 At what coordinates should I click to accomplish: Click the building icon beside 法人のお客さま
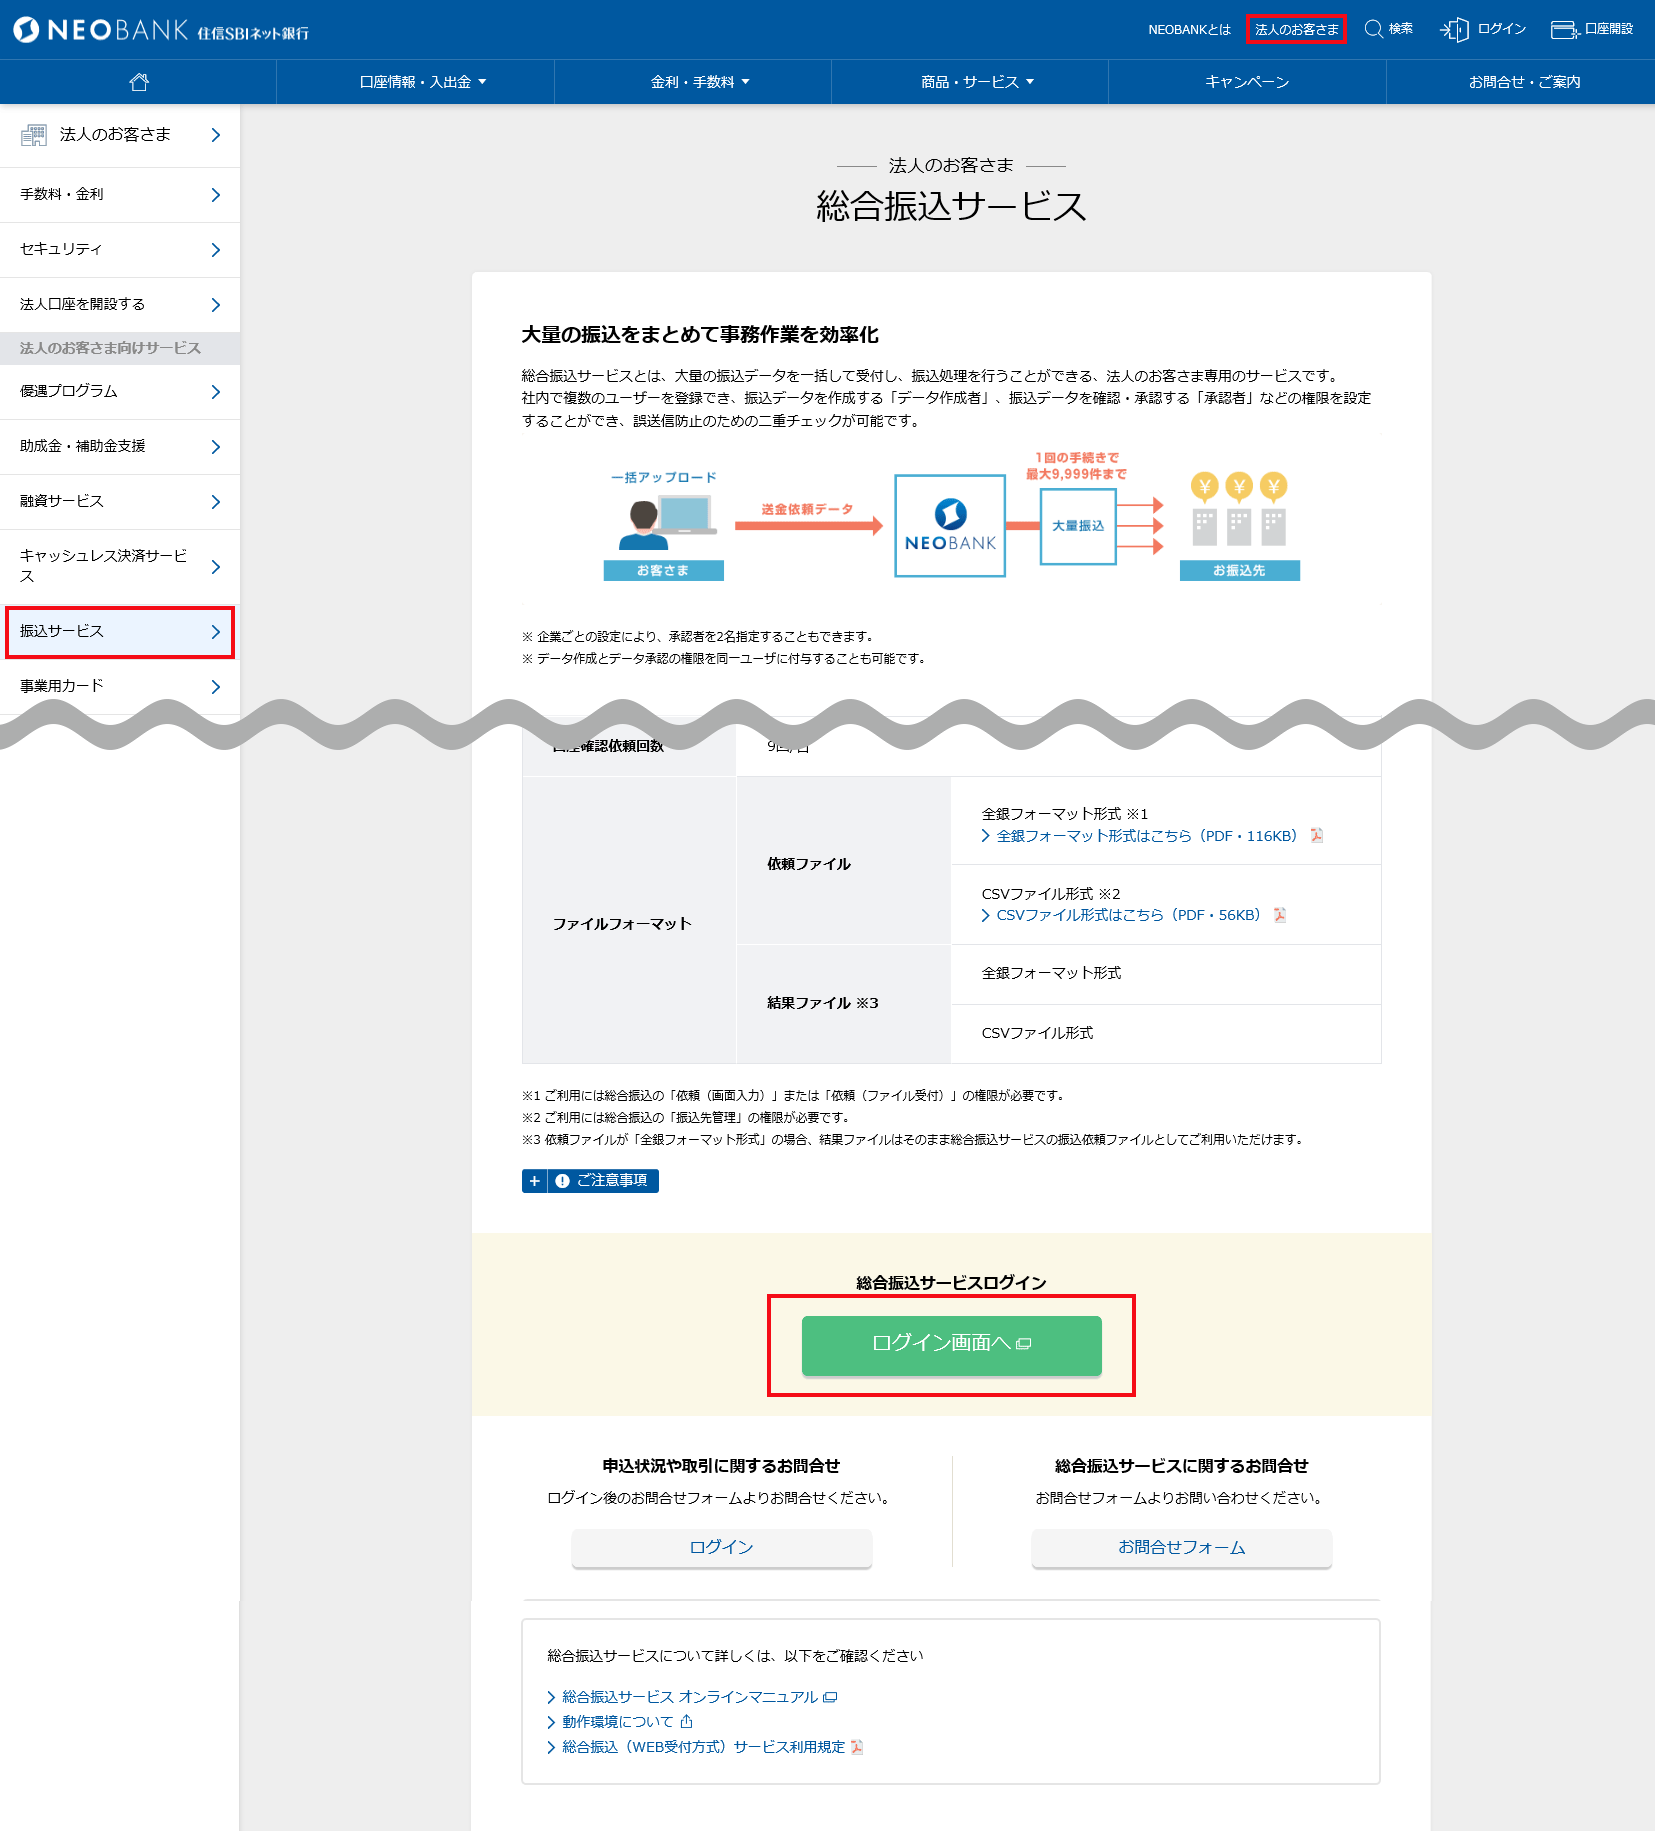point(34,135)
